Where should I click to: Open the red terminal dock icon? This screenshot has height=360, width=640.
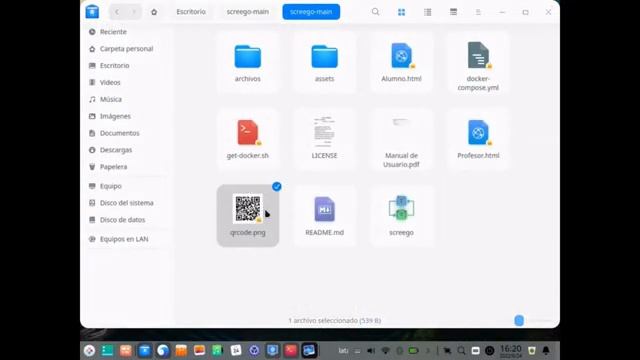(x=291, y=350)
